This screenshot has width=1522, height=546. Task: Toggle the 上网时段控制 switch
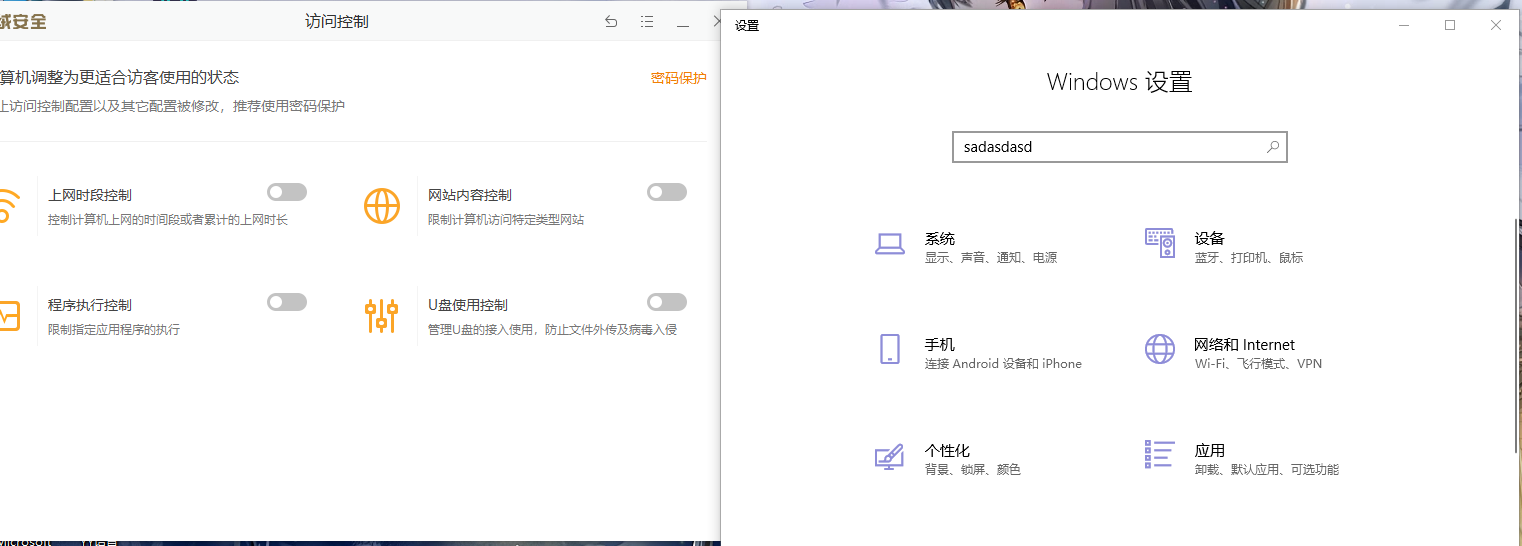point(287,192)
